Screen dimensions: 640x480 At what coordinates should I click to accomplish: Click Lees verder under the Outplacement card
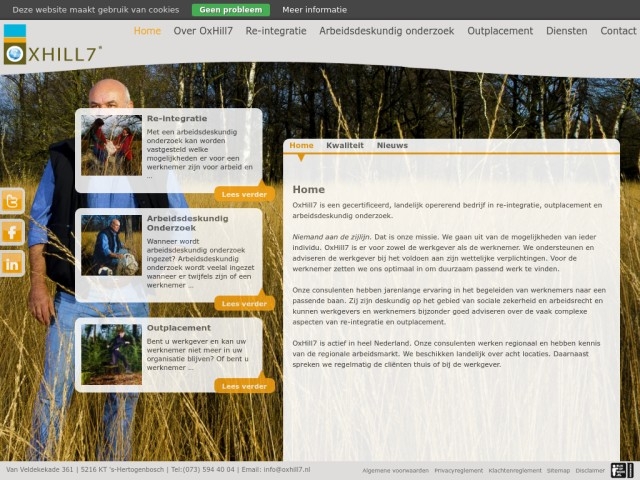244,385
